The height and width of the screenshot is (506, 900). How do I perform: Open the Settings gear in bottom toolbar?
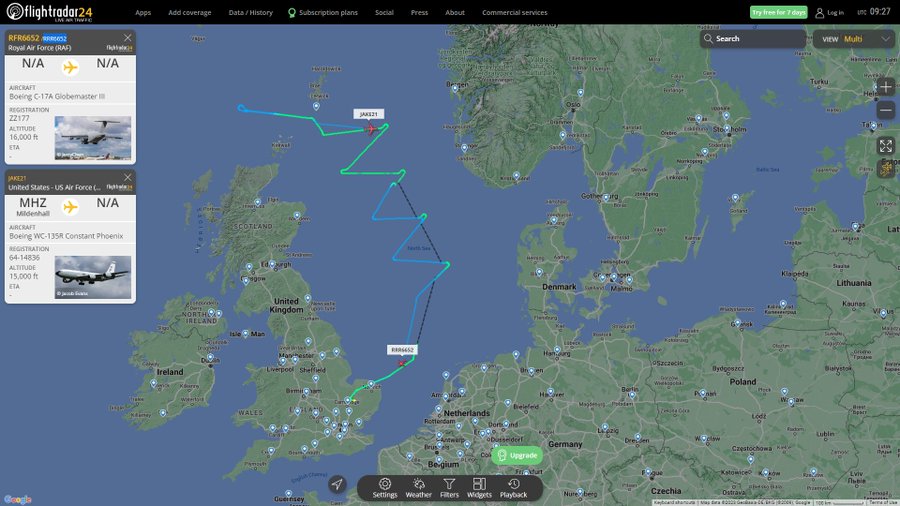pyautogui.click(x=385, y=488)
